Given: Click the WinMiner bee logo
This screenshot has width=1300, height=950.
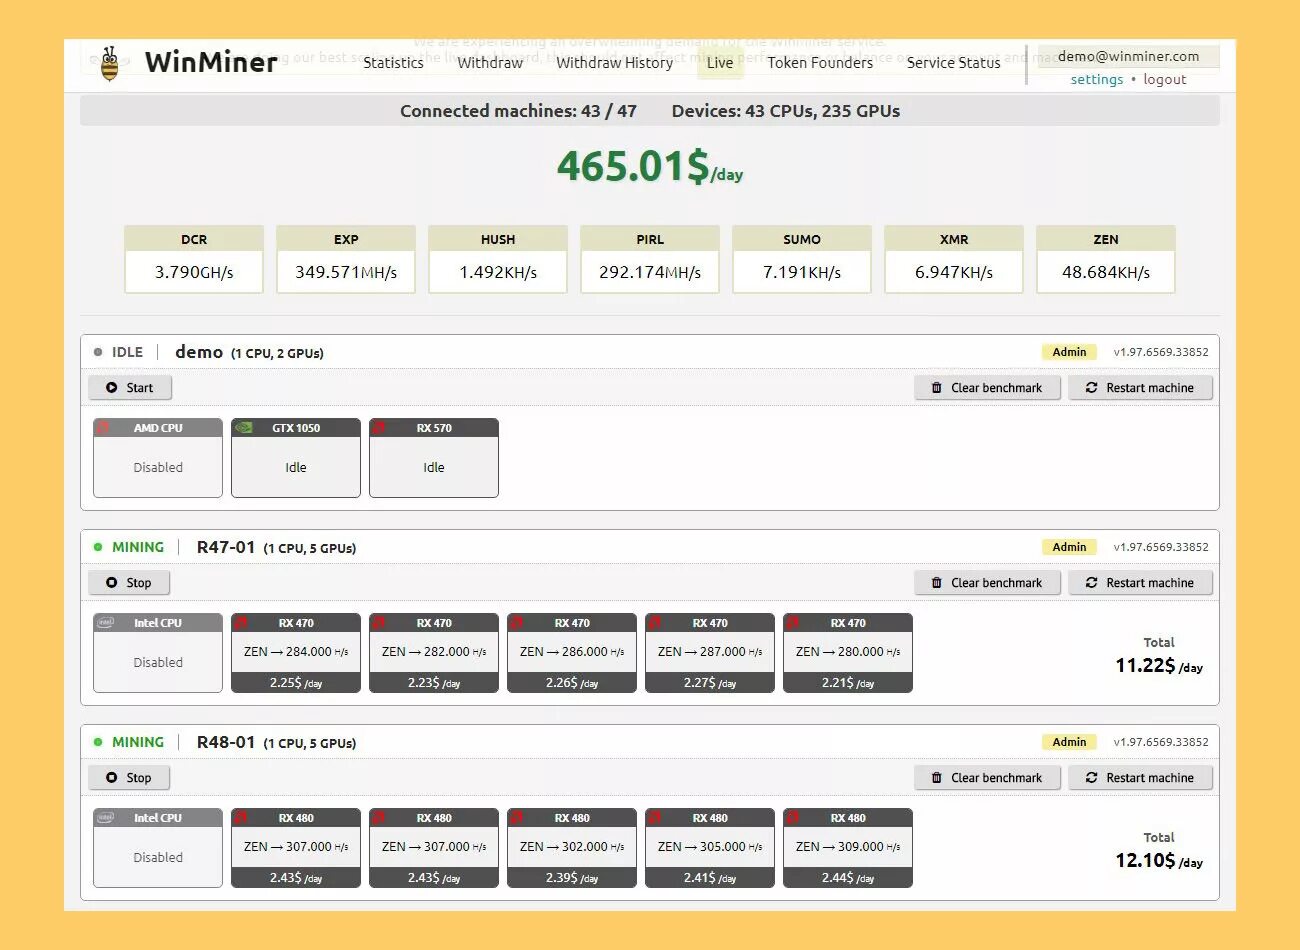Looking at the screenshot, I should (x=109, y=63).
